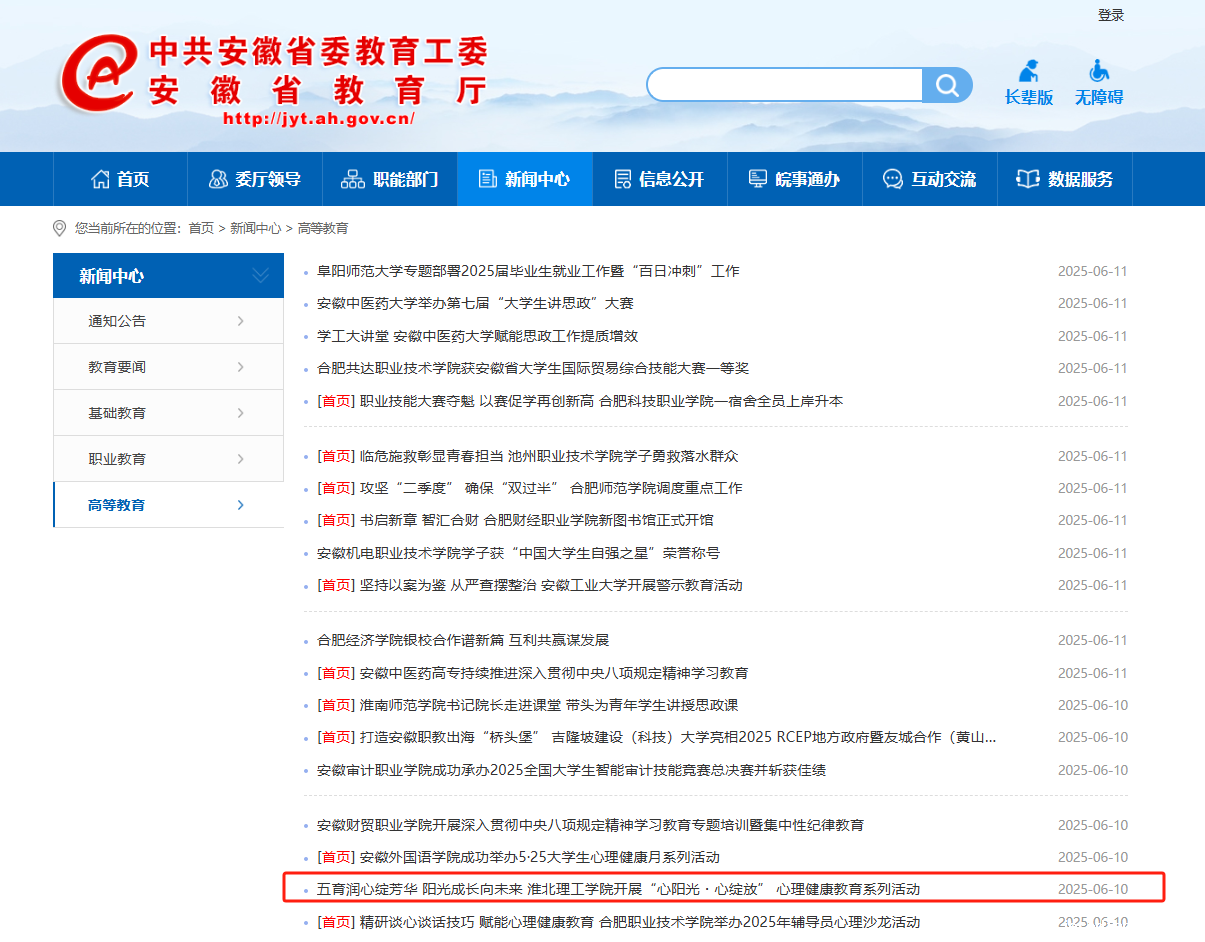Select 信息公开 in navigation bar
The height and width of the screenshot is (942, 1205).
point(659,179)
